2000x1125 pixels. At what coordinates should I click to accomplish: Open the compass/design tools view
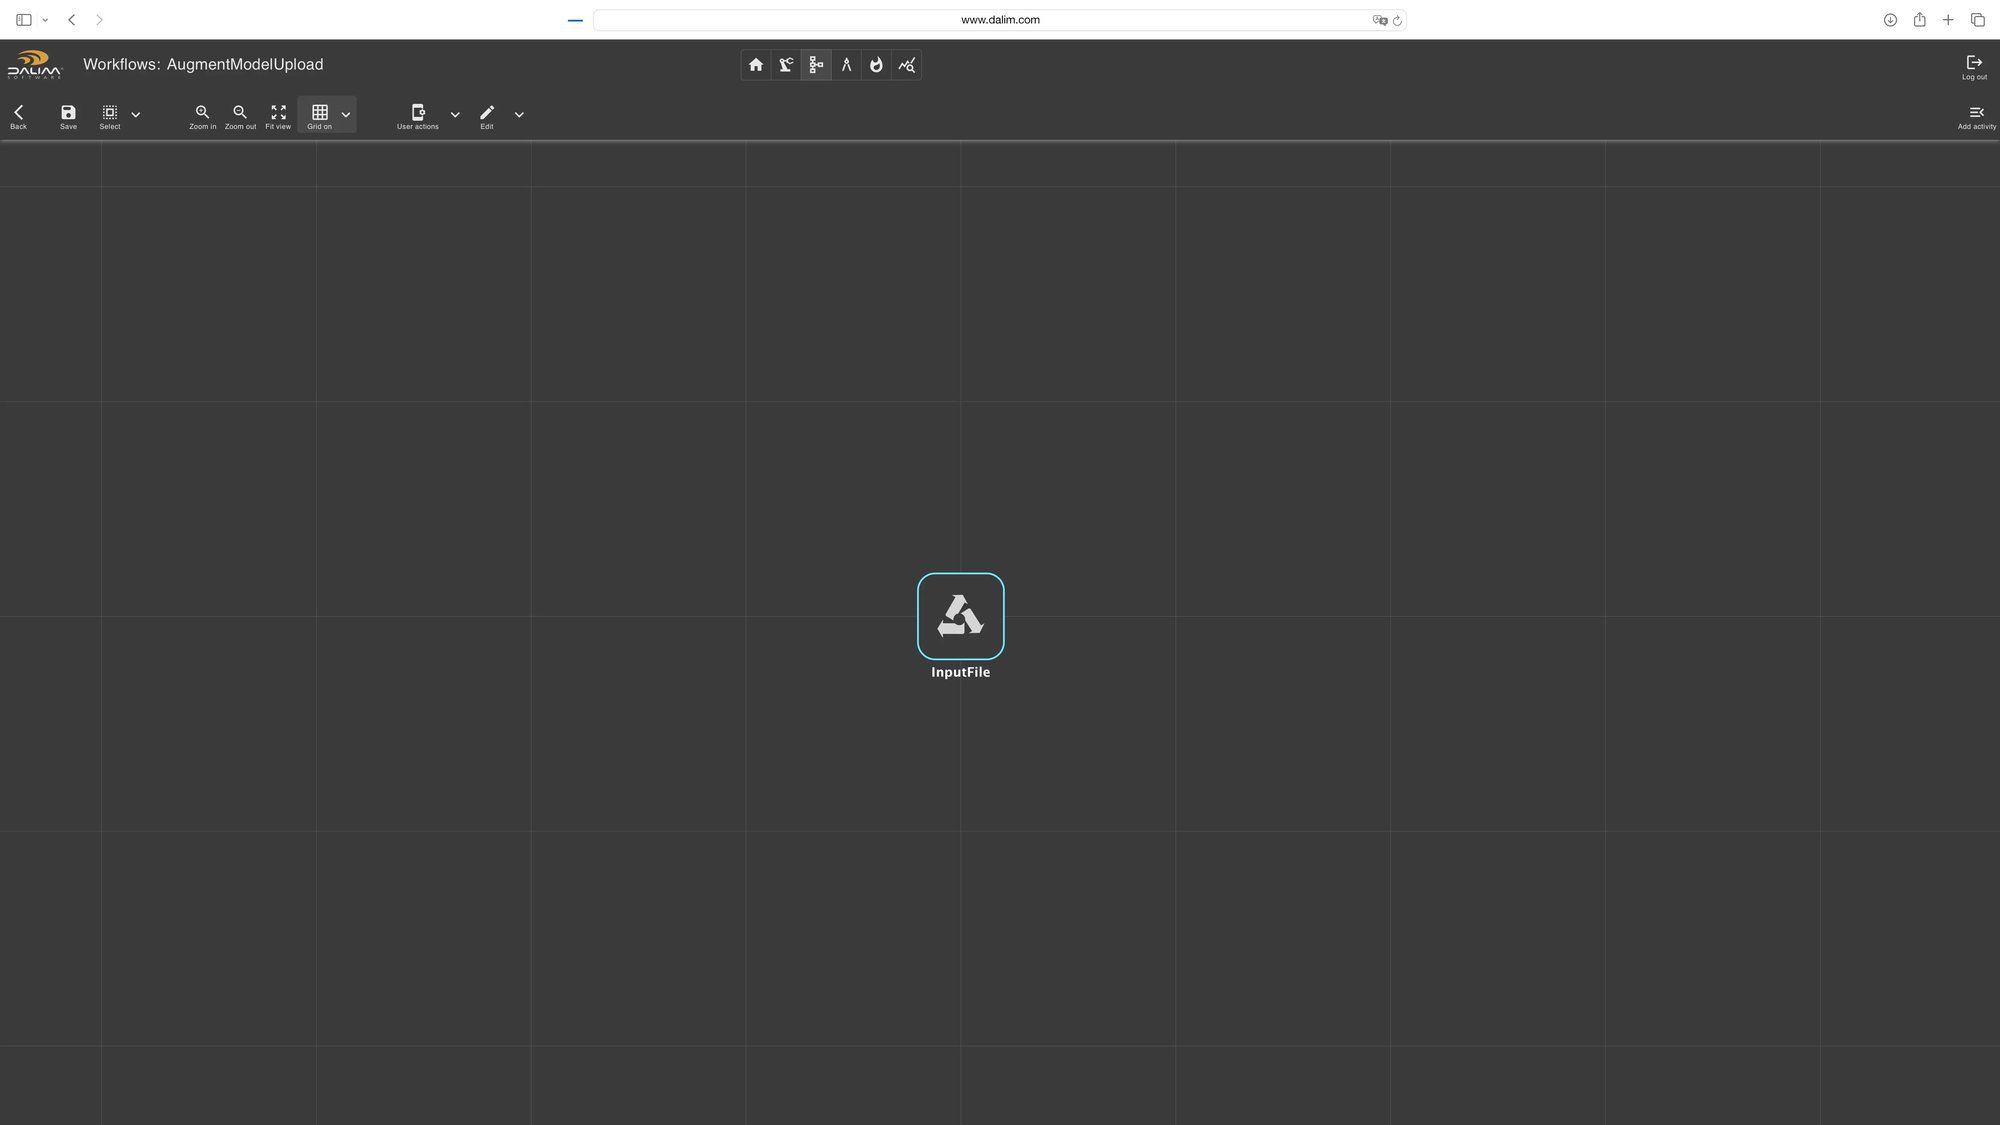pos(846,64)
